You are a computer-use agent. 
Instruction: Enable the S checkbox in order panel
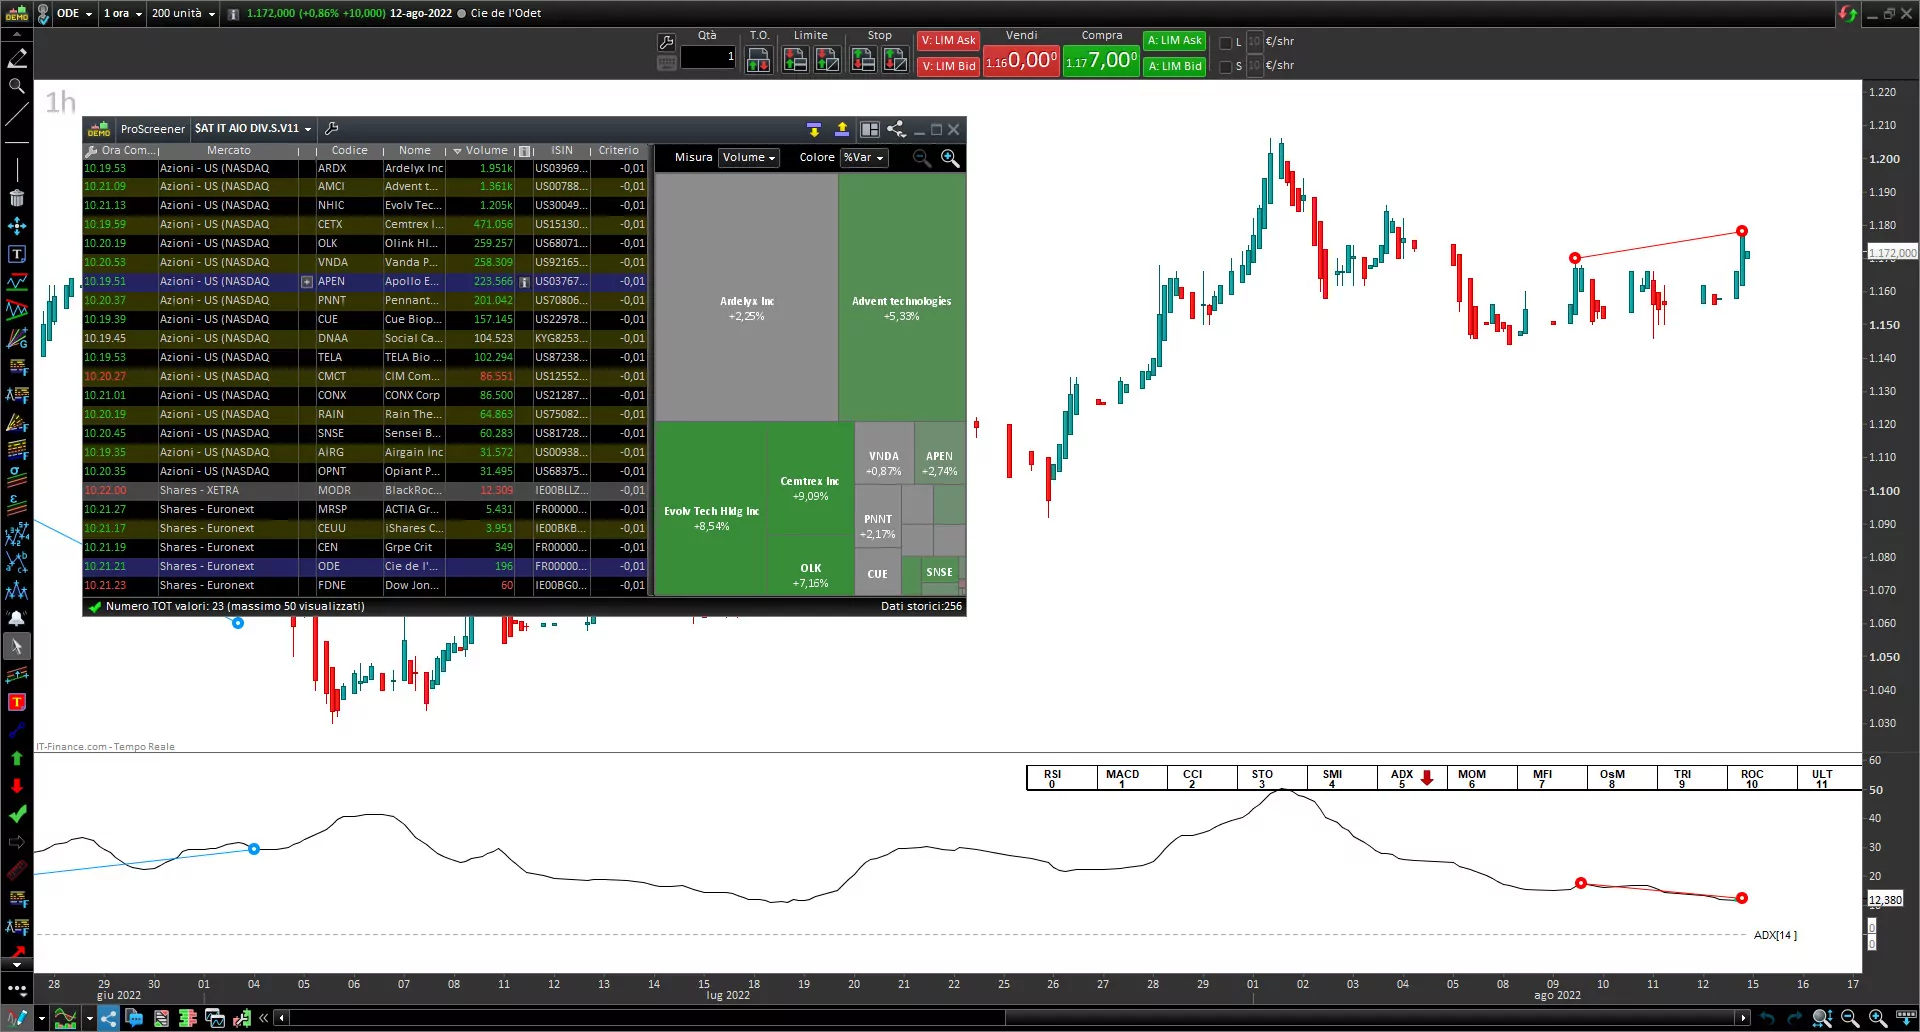1225,66
